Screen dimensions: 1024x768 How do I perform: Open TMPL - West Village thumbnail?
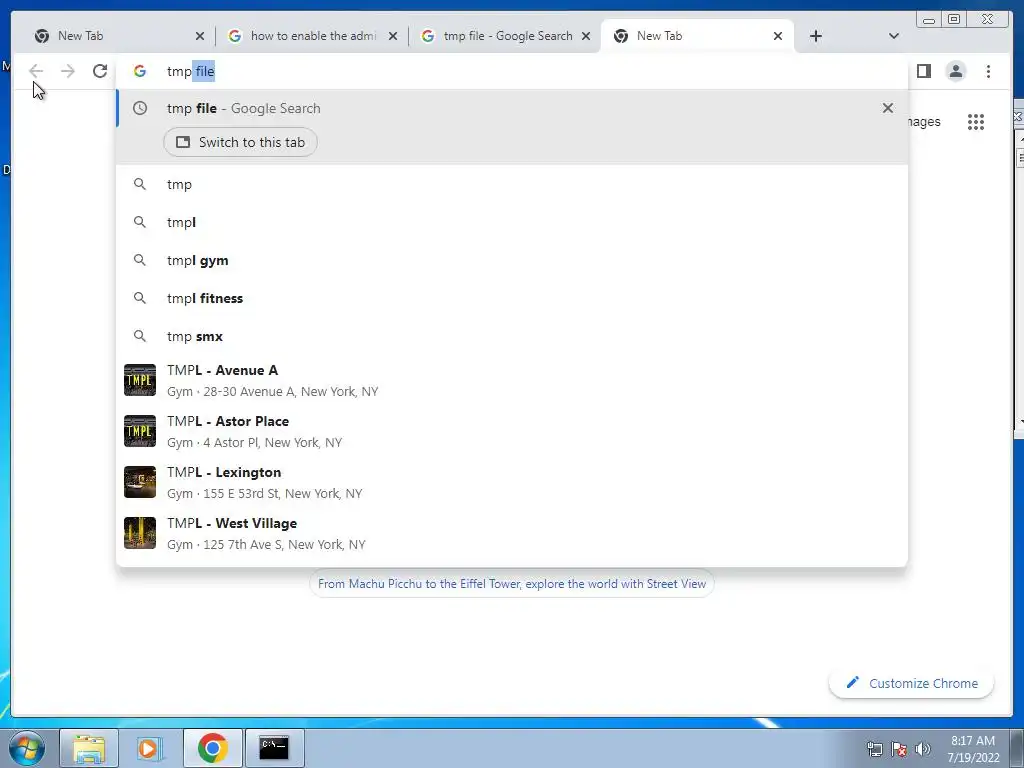coord(140,533)
